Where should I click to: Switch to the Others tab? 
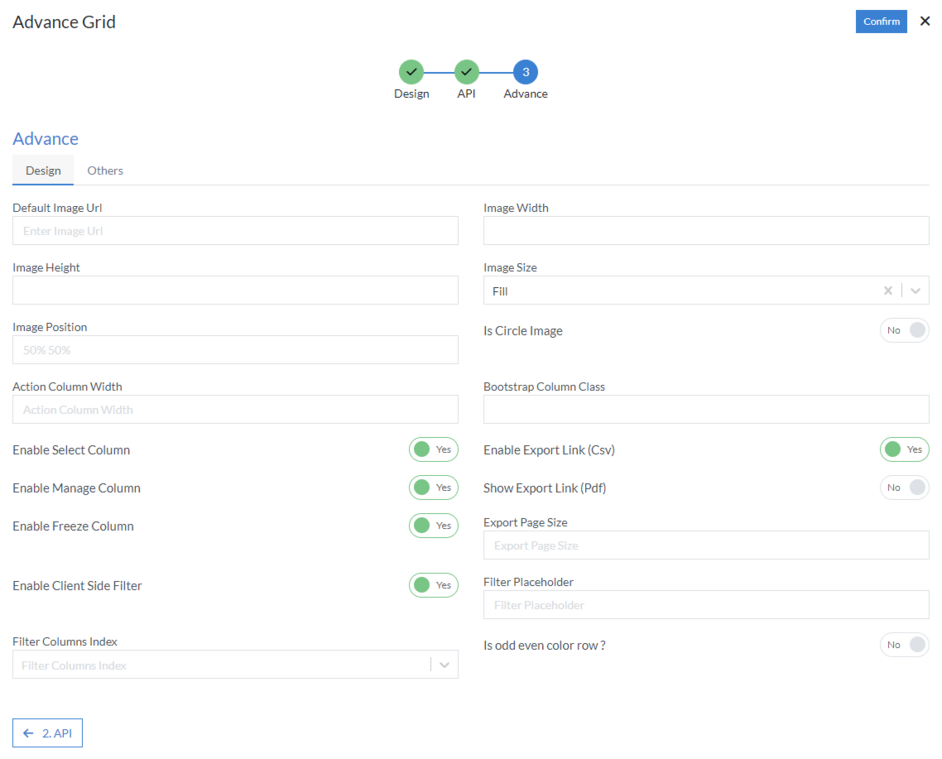coord(105,171)
